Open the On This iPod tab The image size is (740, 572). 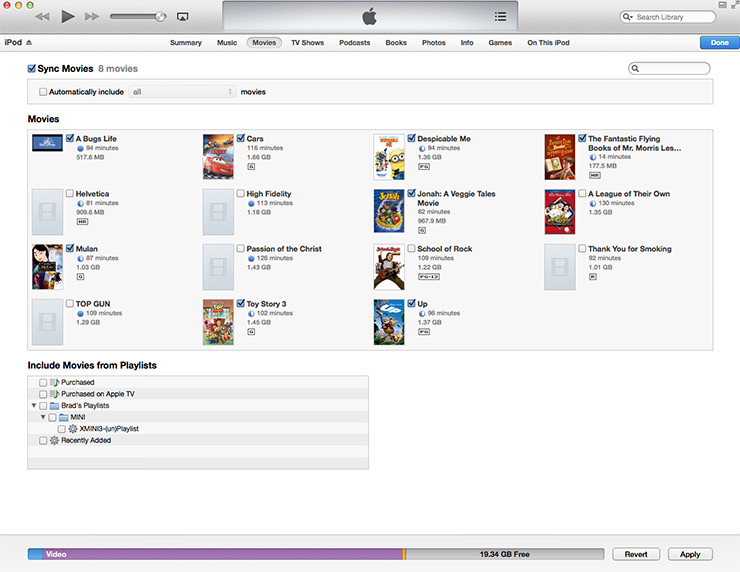coord(548,42)
